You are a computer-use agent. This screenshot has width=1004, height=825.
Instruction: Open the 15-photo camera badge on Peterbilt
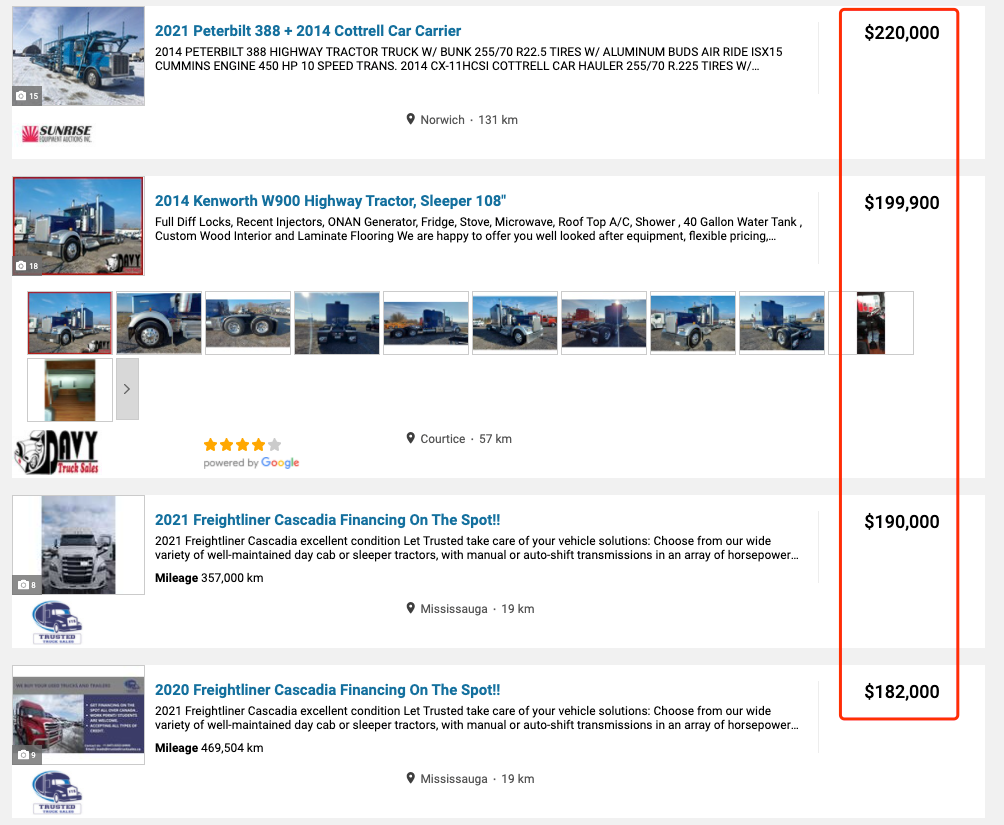[27, 96]
